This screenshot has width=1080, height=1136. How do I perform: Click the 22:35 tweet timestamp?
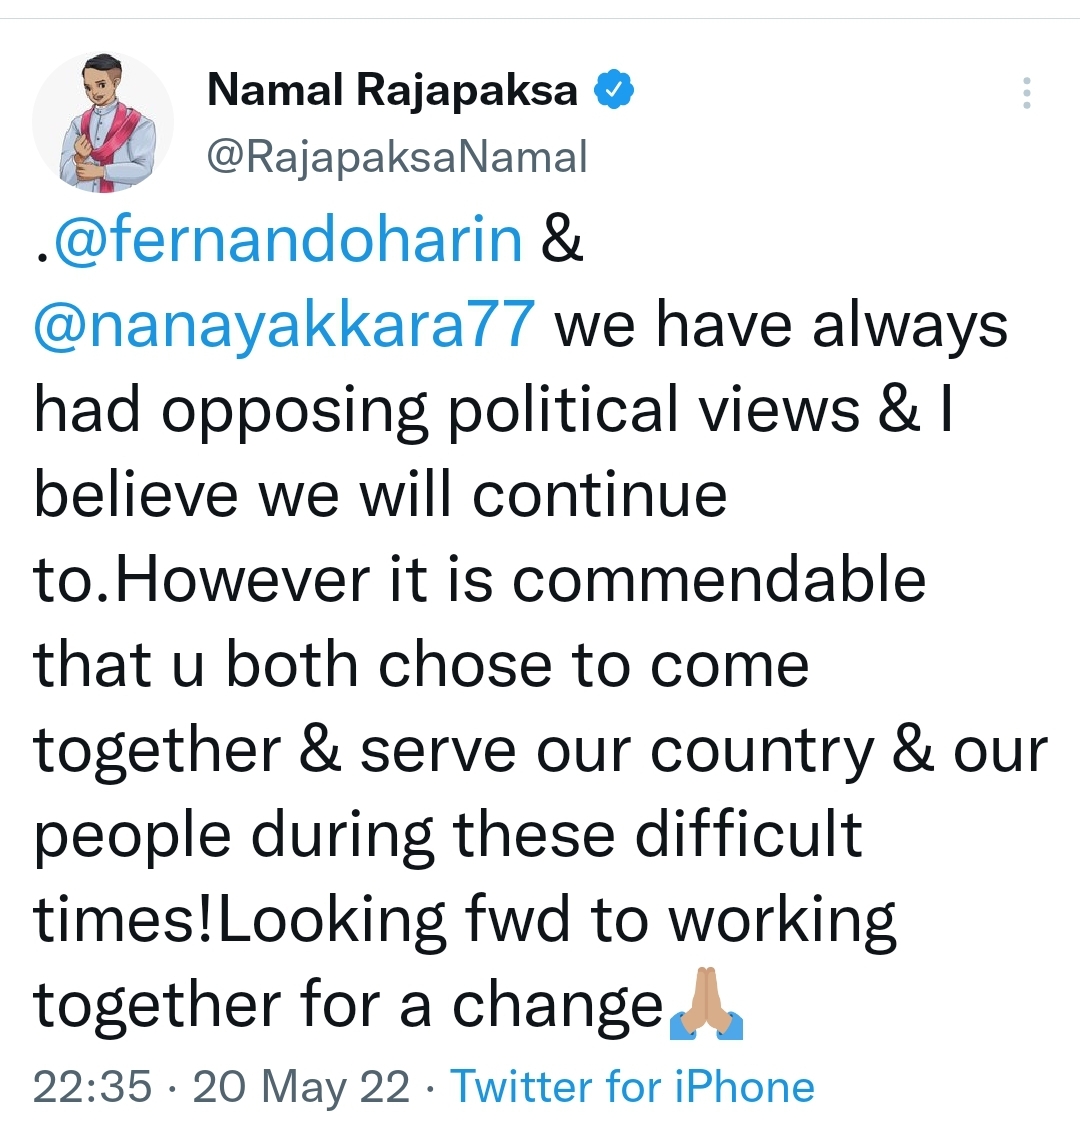[x=93, y=1087]
